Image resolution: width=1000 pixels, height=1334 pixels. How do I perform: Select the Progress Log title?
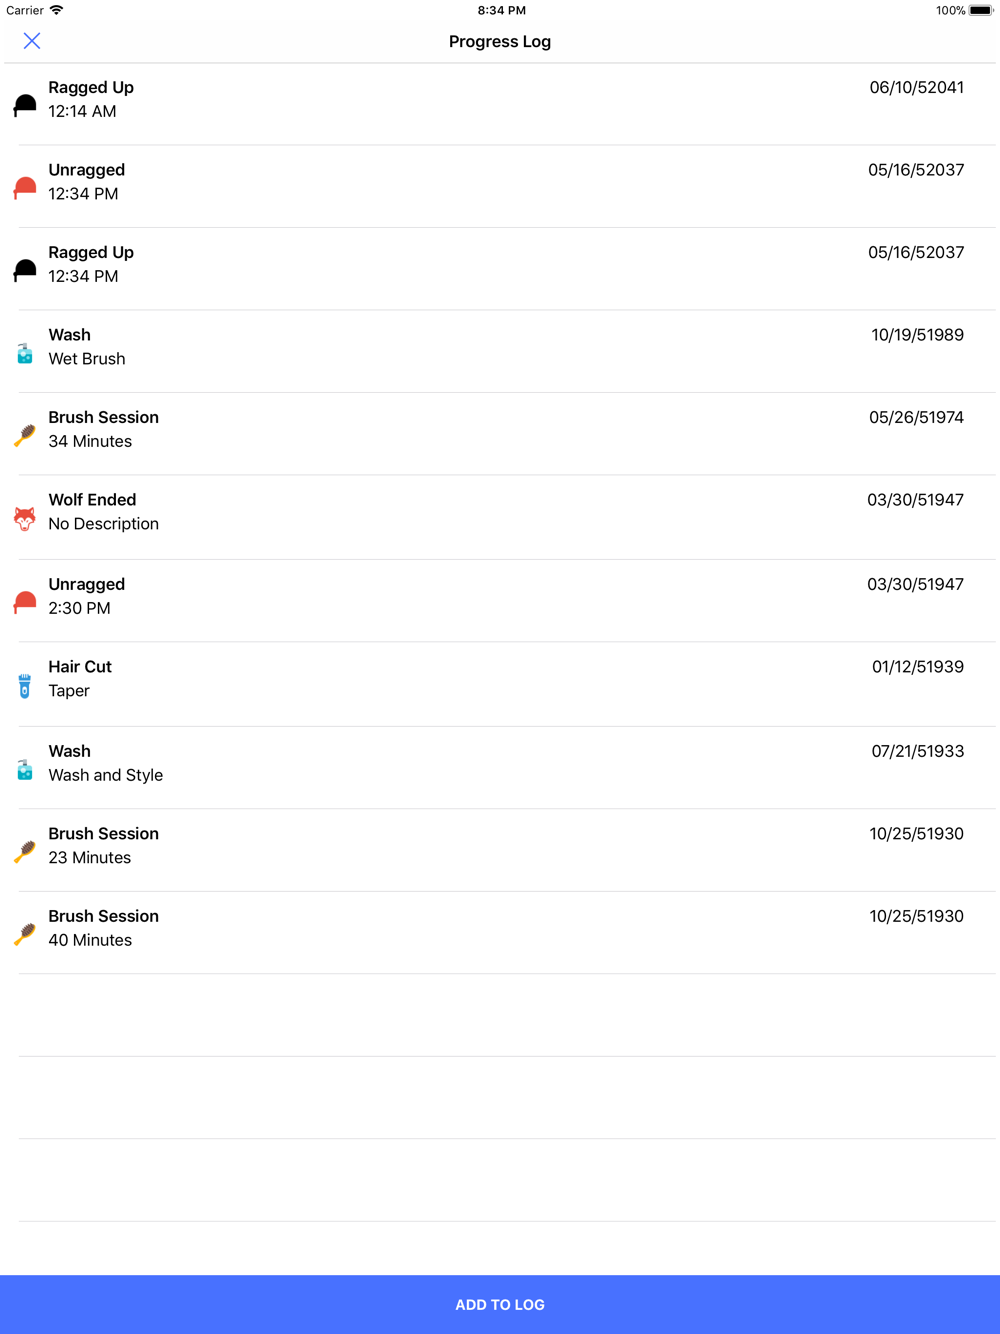pyautogui.click(x=500, y=41)
